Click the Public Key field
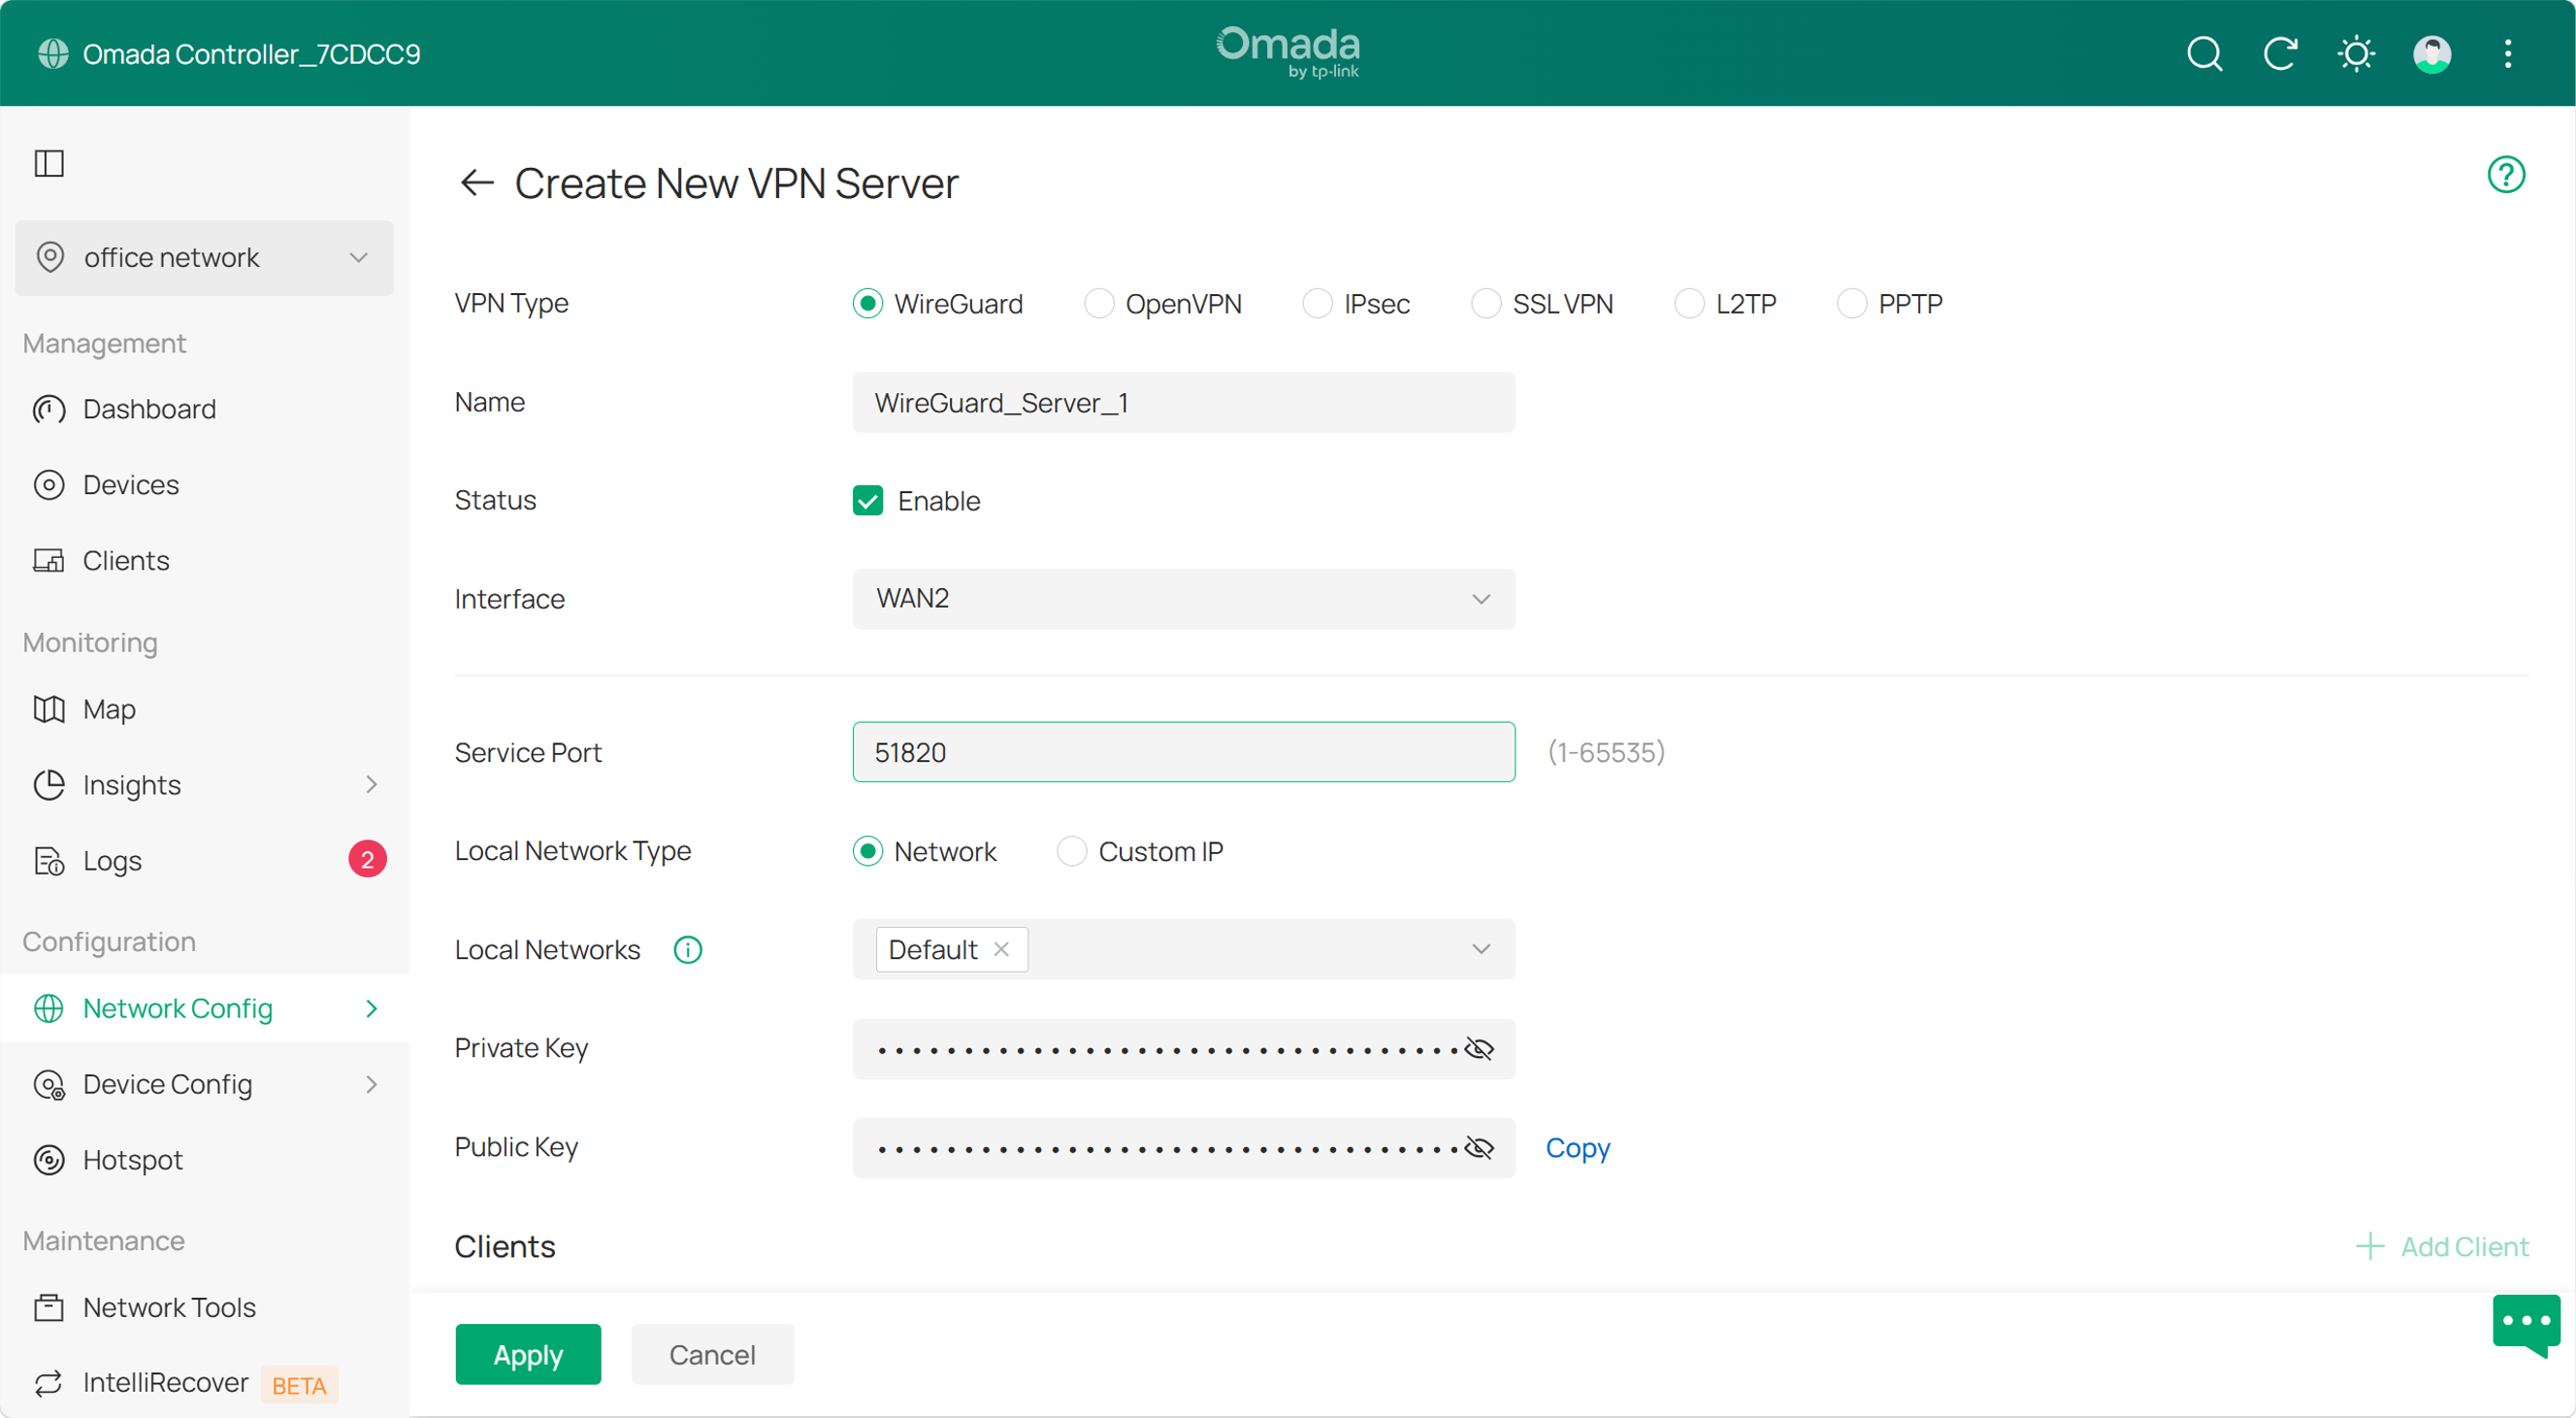 [1183, 1147]
